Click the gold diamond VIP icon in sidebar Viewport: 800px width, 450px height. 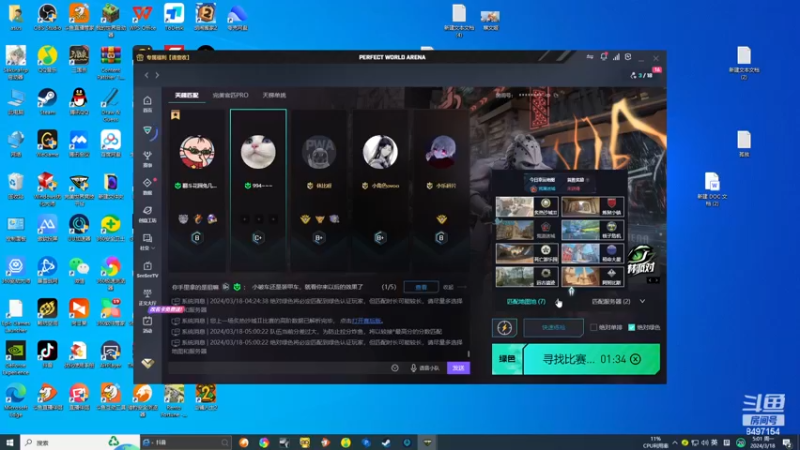click(147, 363)
